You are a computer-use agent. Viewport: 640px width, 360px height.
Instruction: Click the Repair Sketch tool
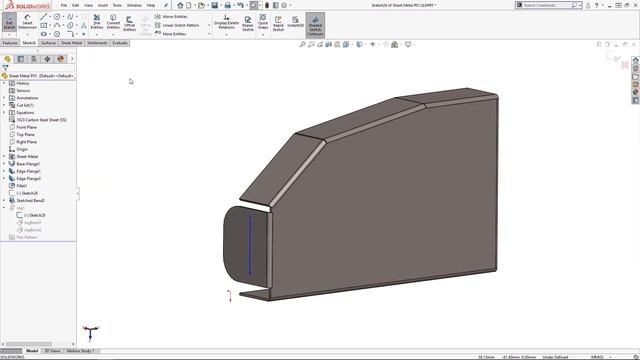(248, 24)
